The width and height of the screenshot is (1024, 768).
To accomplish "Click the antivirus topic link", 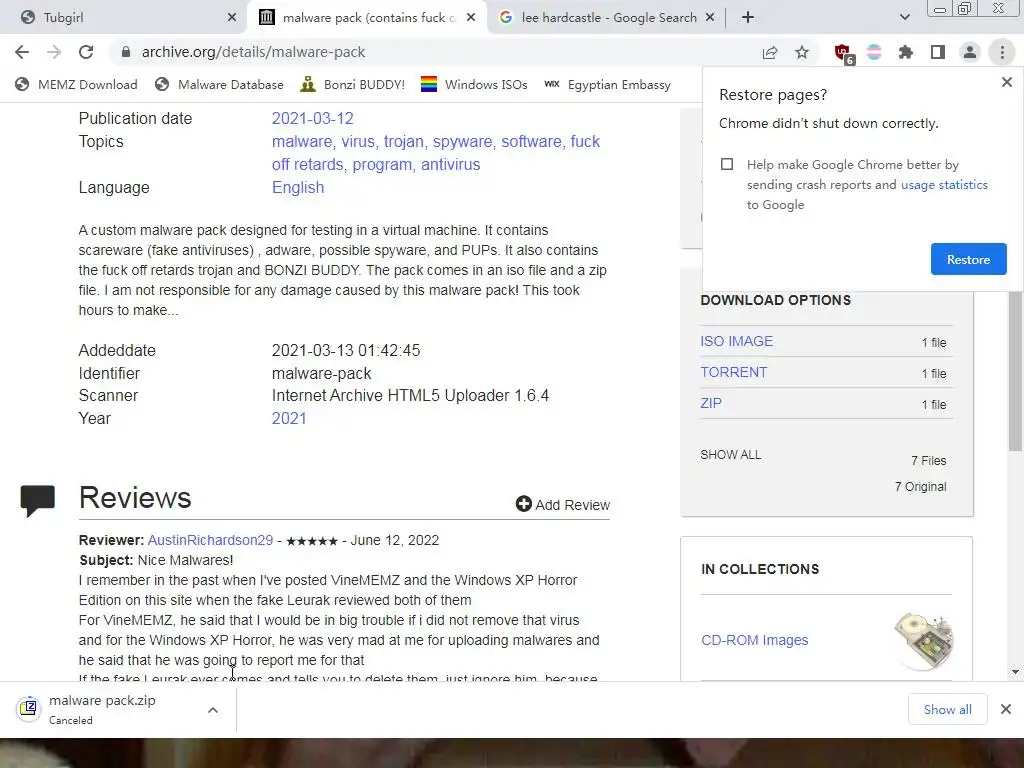I will click(451, 164).
